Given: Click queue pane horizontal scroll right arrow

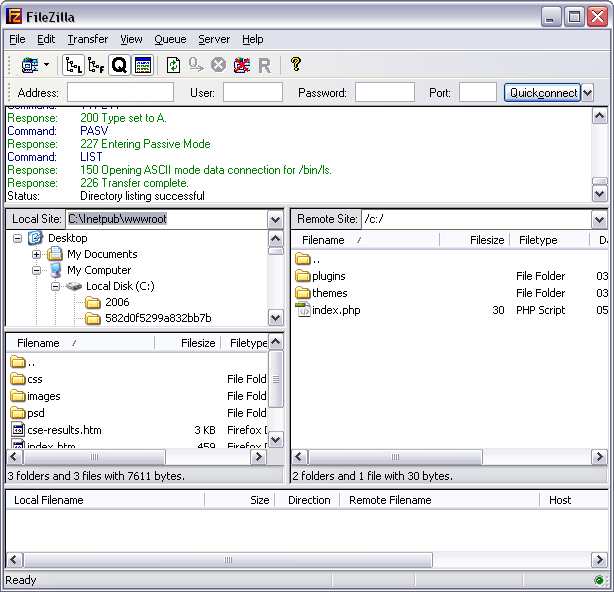Looking at the screenshot, I should pyautogui.click(x=599, y=559).
